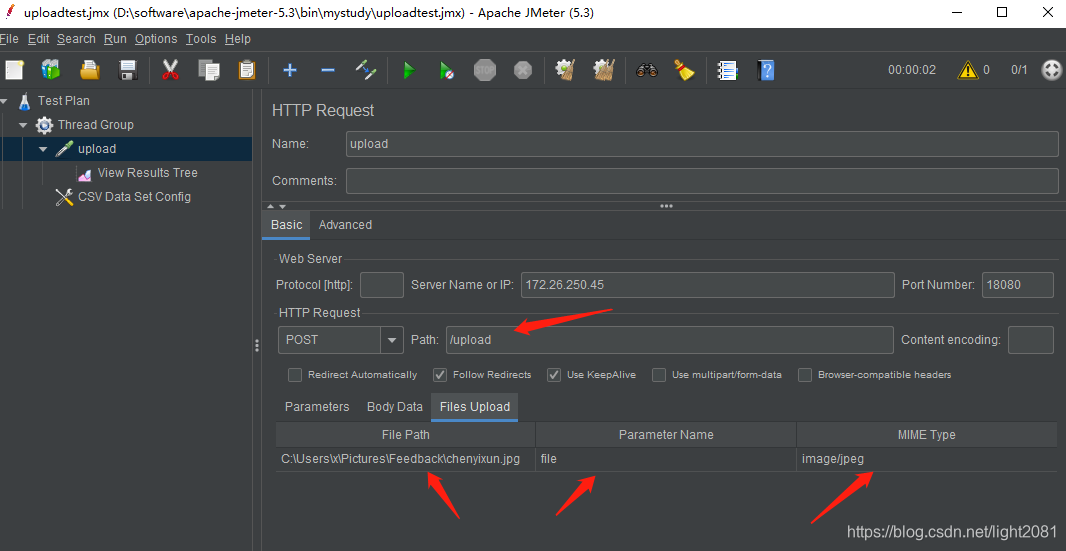Switch to the Basic tab
The height and width of the screenshot is (551, 1066).
click(286, 224)
